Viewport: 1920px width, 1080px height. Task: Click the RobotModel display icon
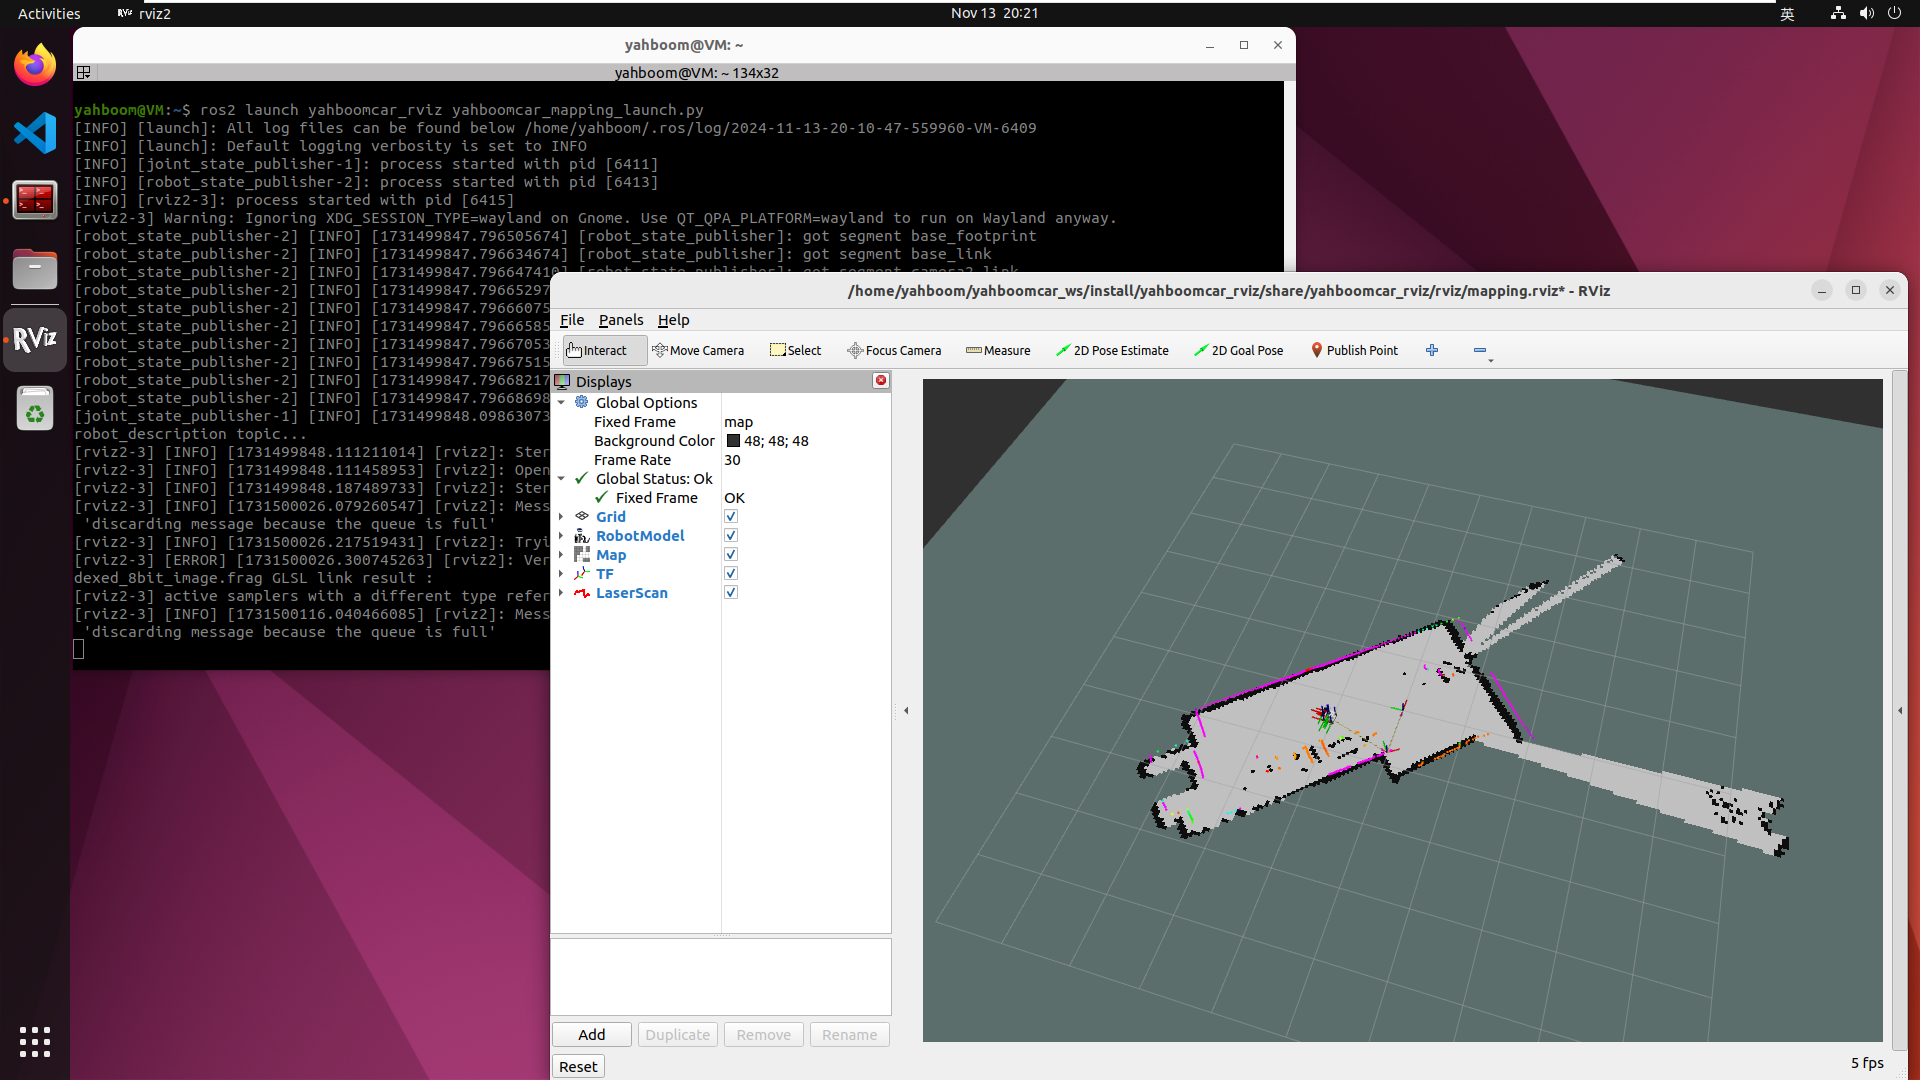(x=582, y=535)
